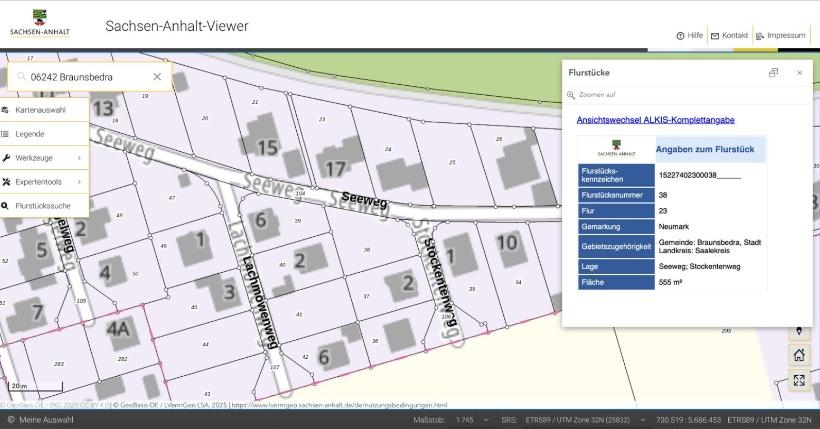Click the bold Seeweg street label
This screenshot has height=429, width=820.
point(364,199)
